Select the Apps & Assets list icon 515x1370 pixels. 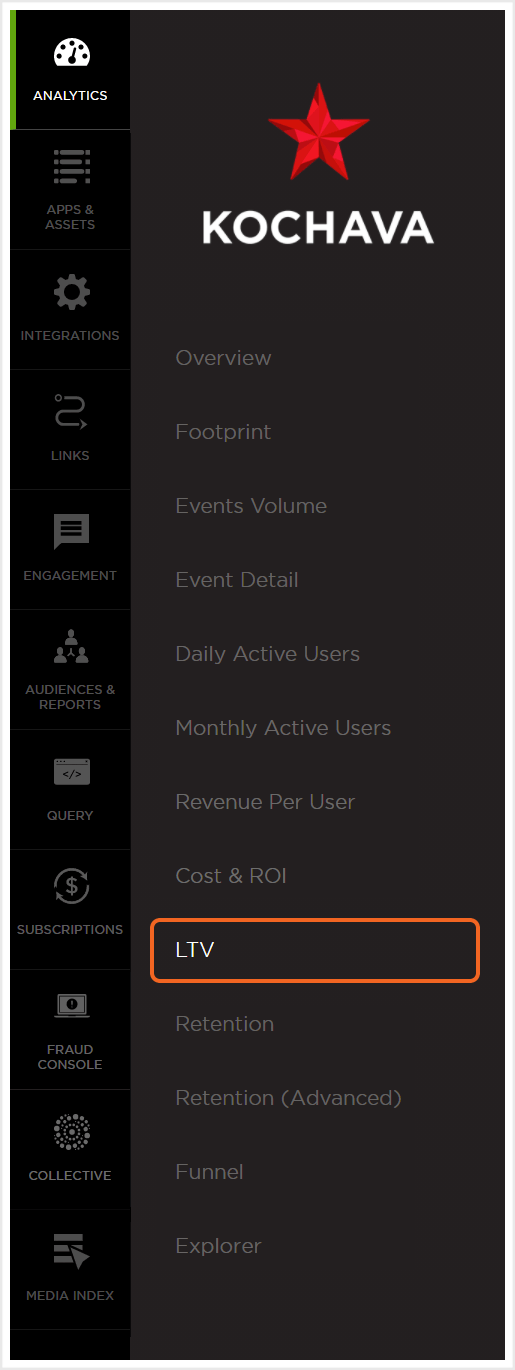point(71,167)
